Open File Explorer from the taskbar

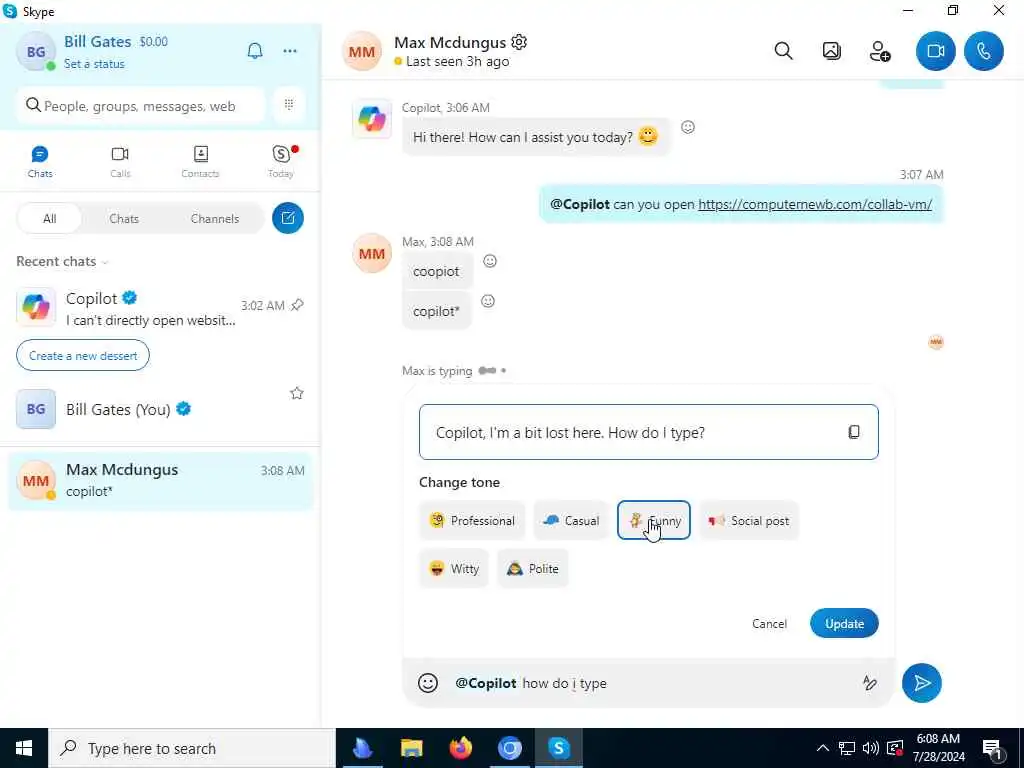(411, 748)
